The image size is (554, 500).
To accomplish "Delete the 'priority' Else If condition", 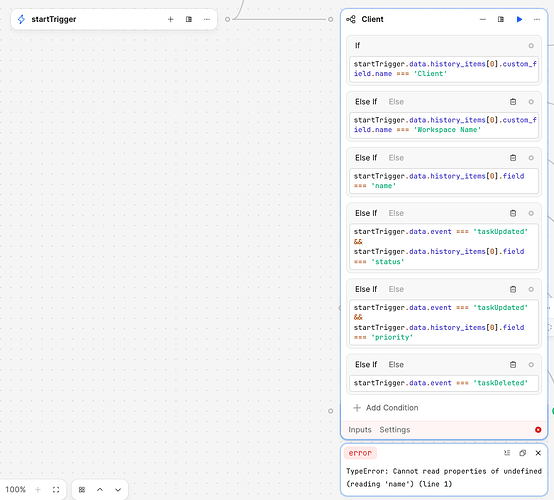I will click(x=513, y=289).
